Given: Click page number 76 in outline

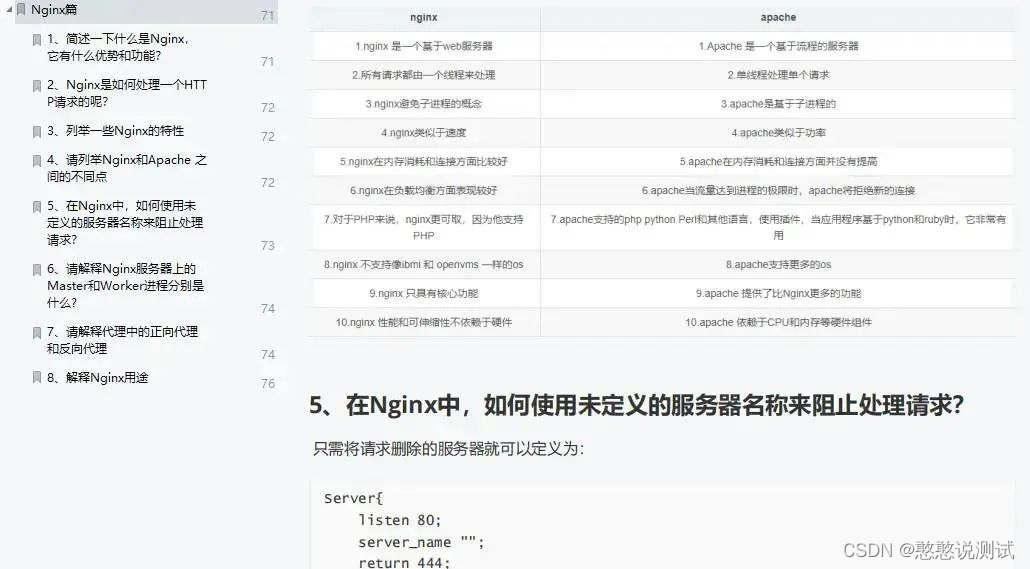Looking at the screenshot, I should (268, 384).
